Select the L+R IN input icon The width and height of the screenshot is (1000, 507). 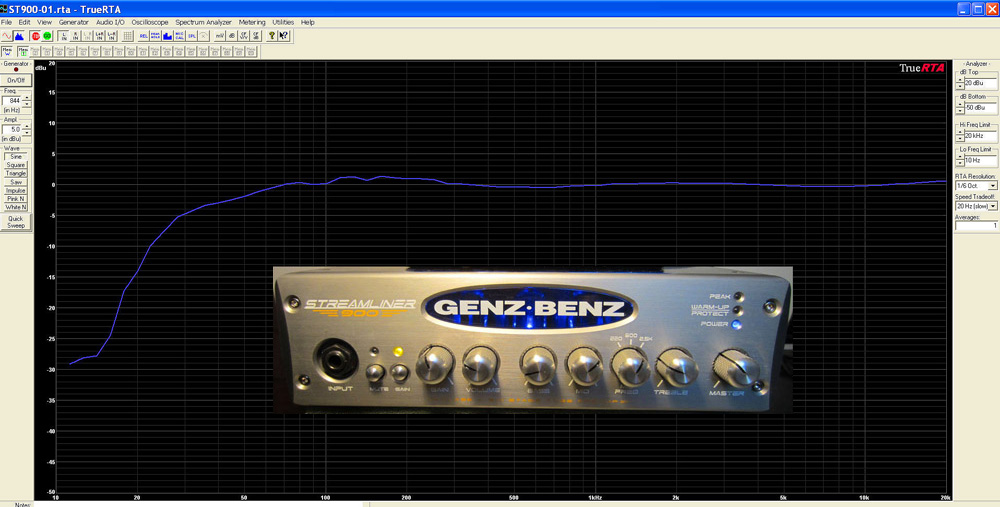coord(99,36)
